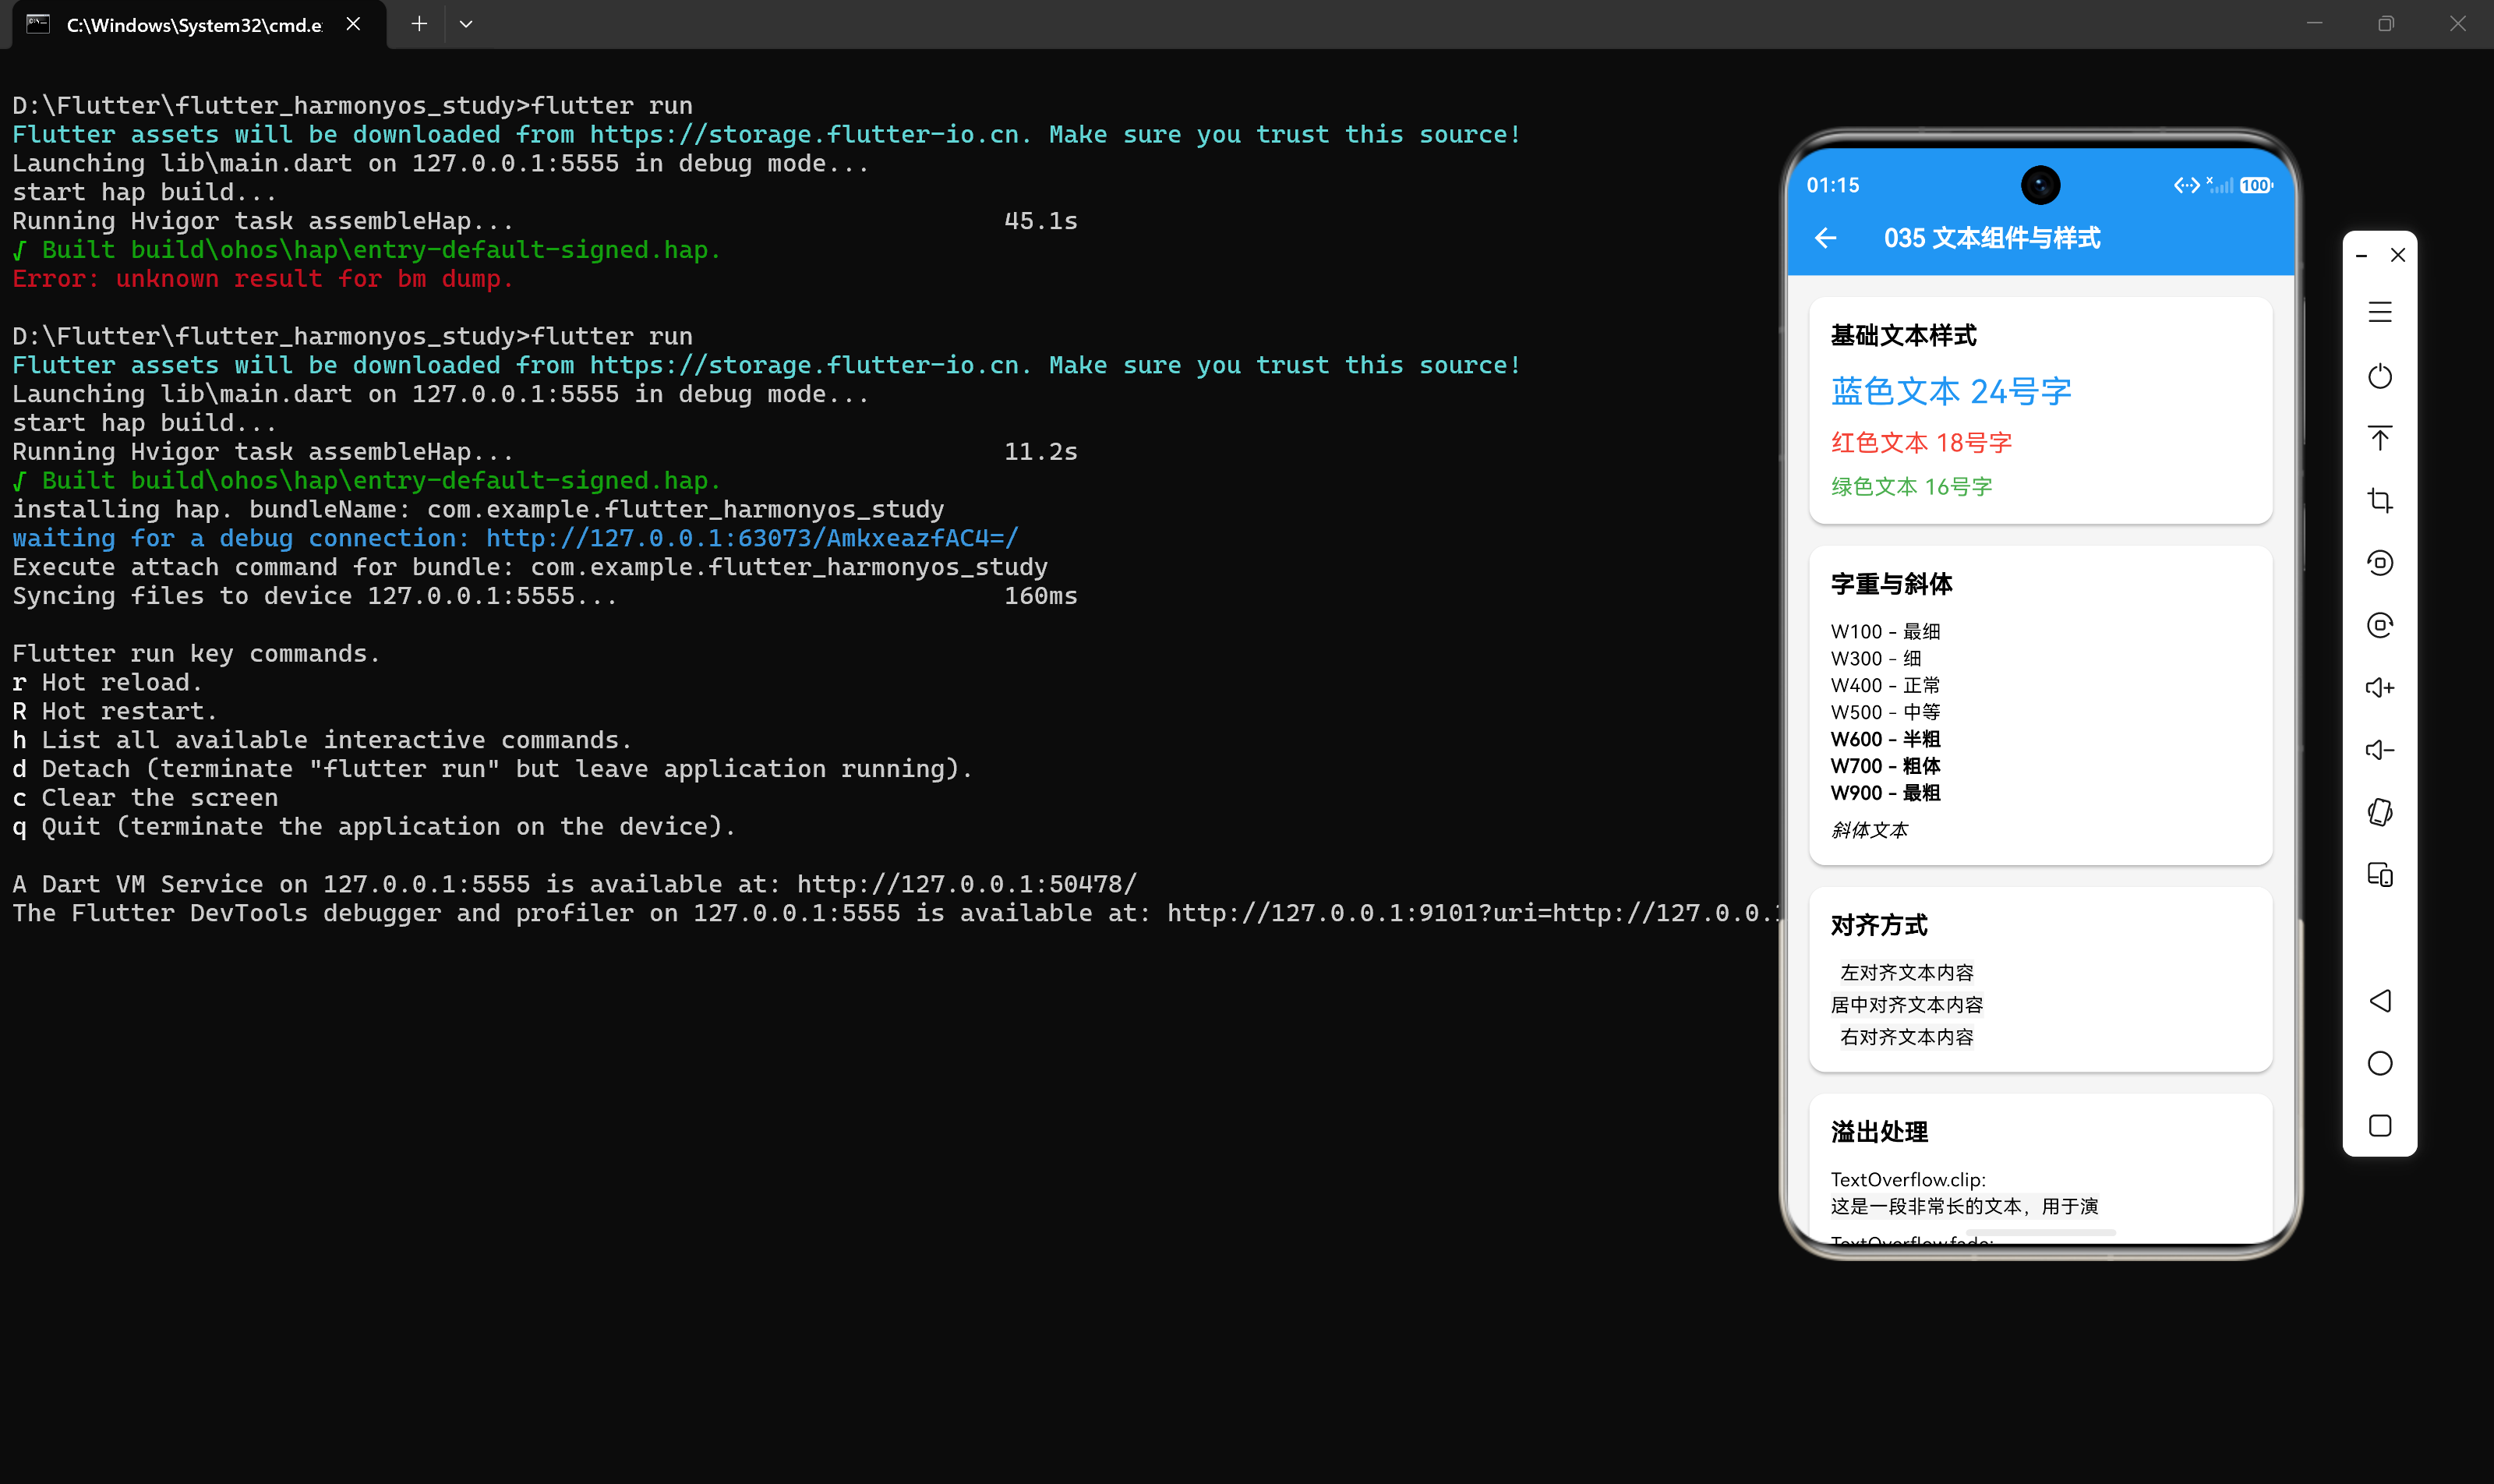2494x1484 pixels.
Task: Expand the terminal profile dropdown chevron
Action: (x=466, y=24)
